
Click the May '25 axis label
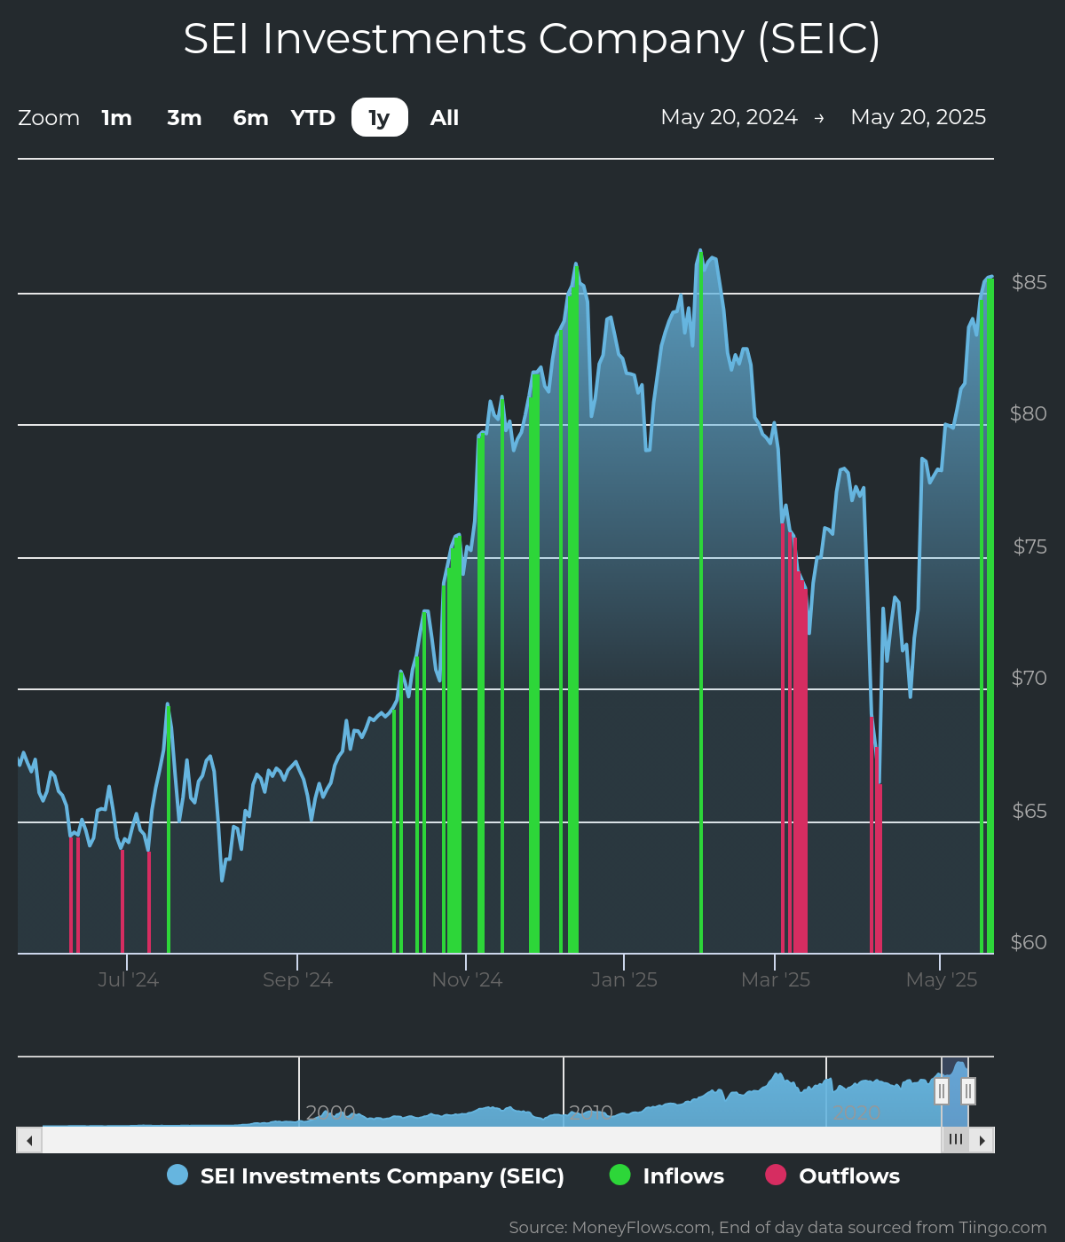tap(941, 979)
